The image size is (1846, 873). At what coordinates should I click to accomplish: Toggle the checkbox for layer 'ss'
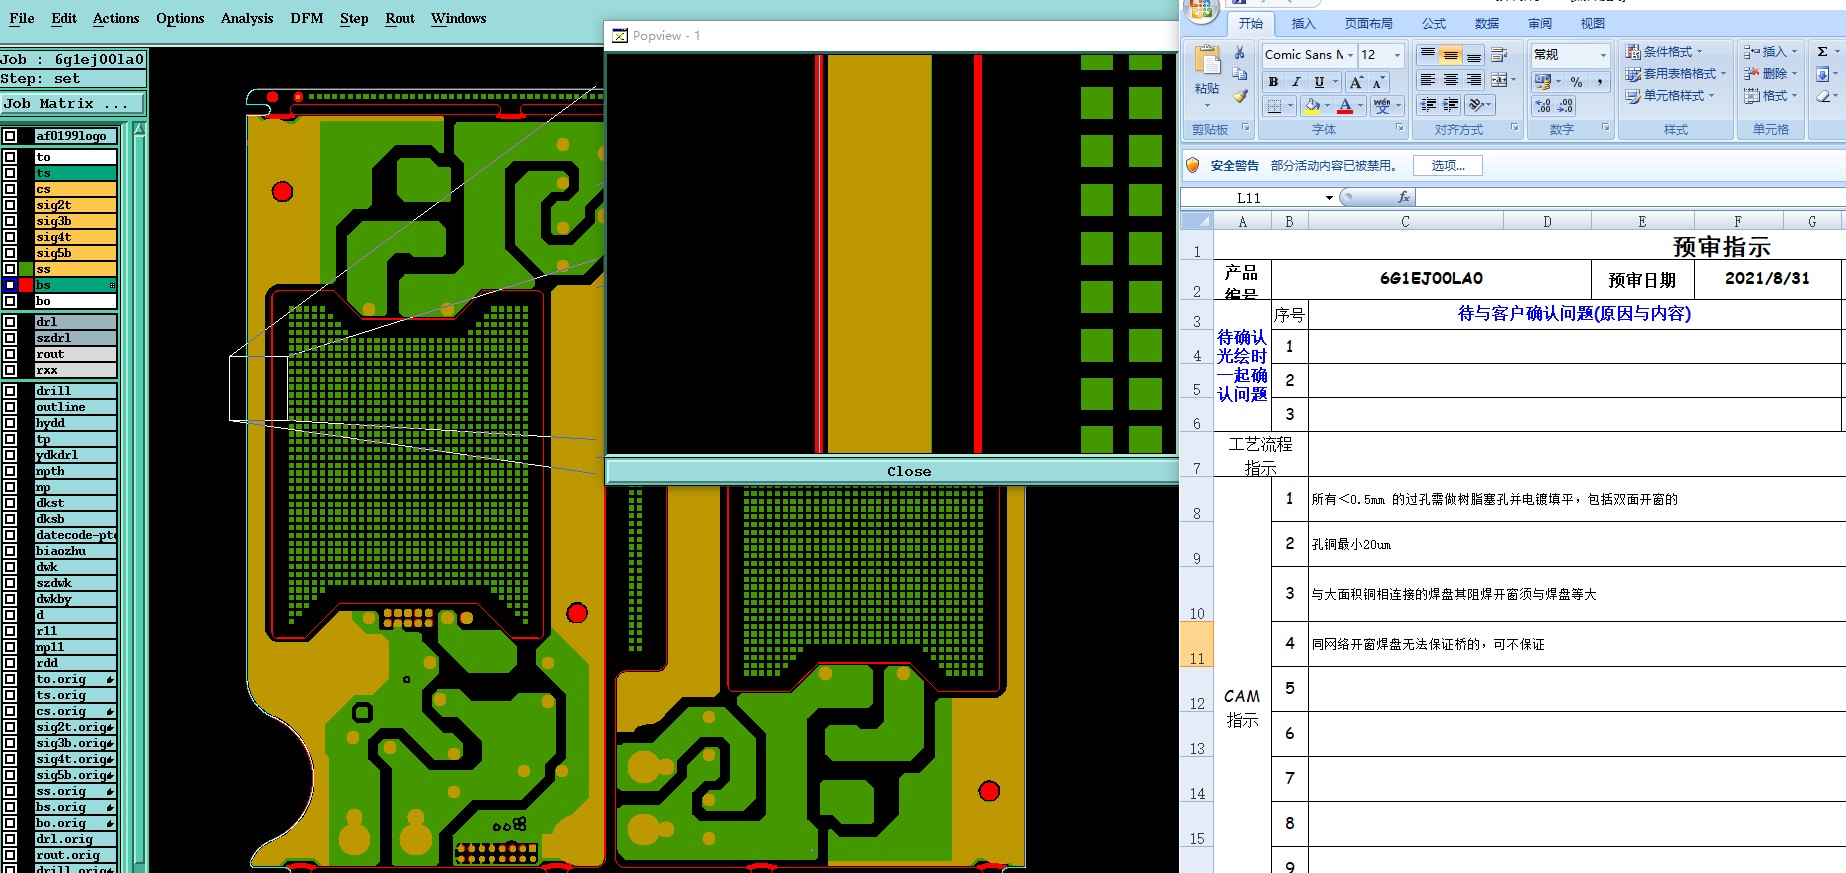[x=10, y=269]
